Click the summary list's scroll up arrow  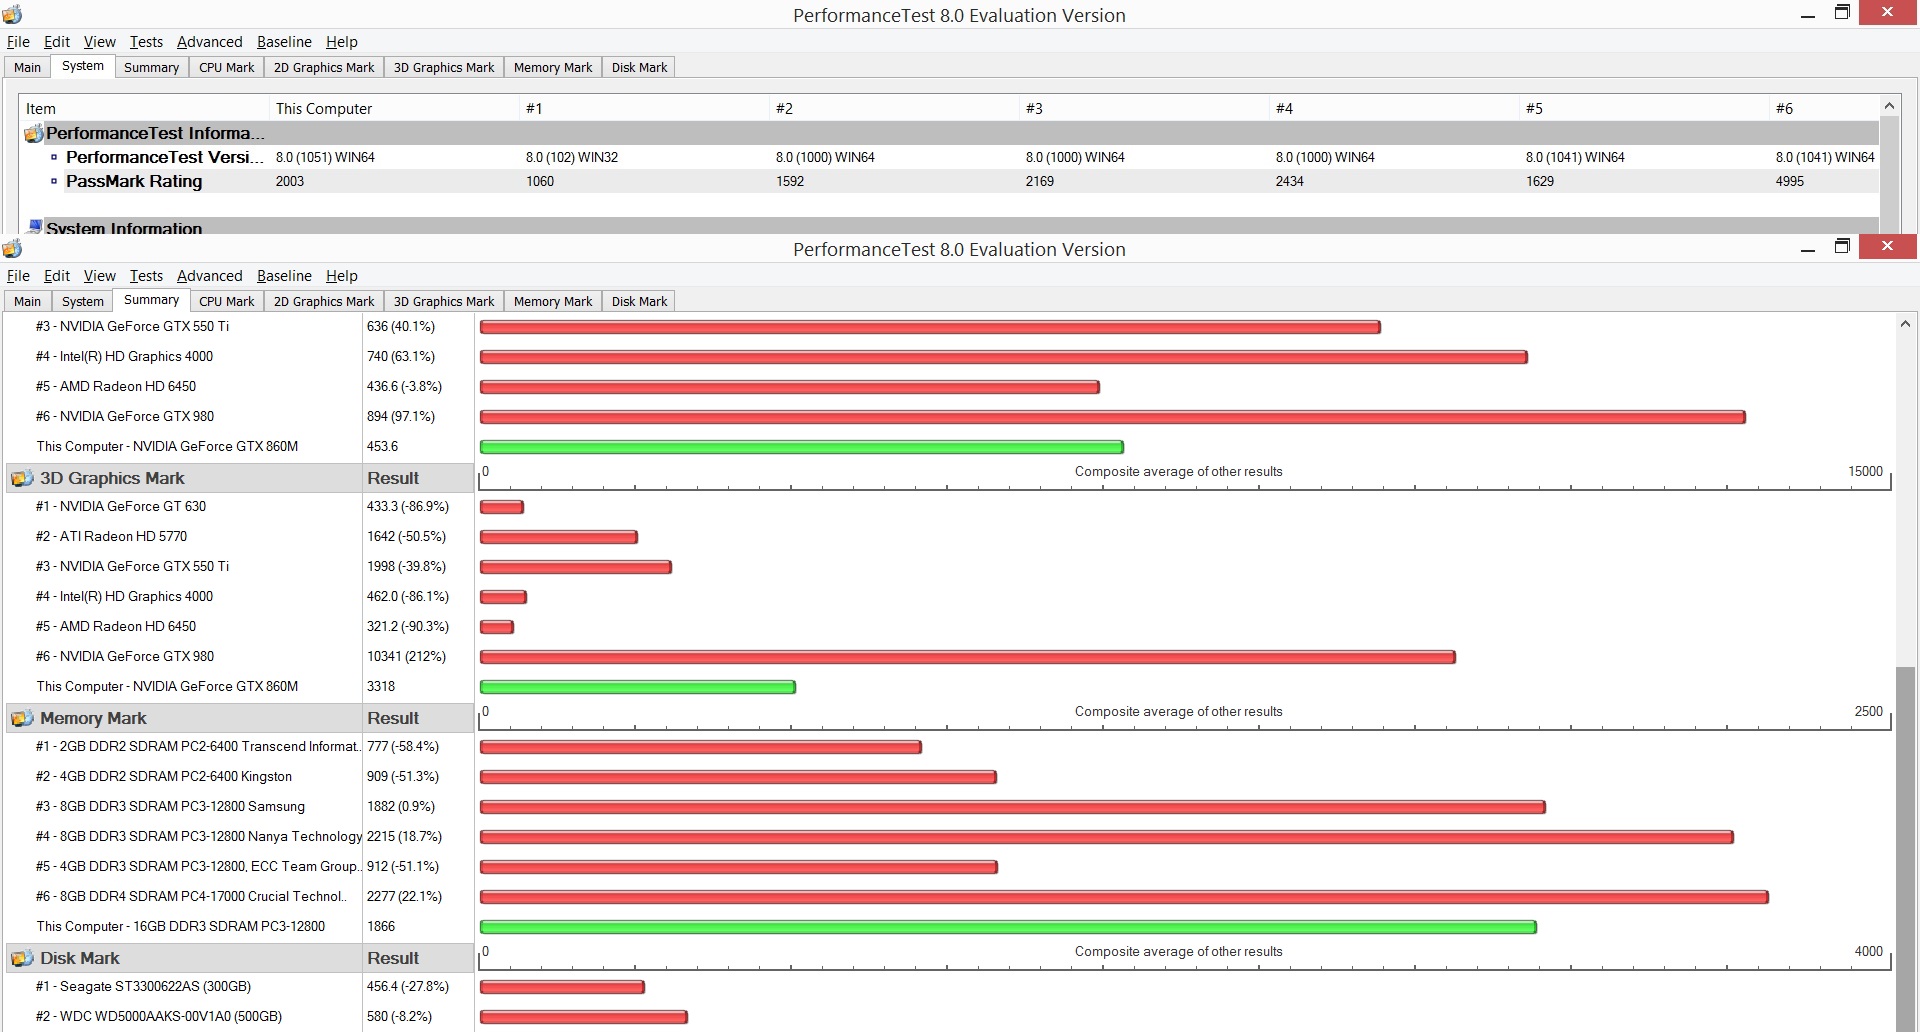pos(1905,324)
